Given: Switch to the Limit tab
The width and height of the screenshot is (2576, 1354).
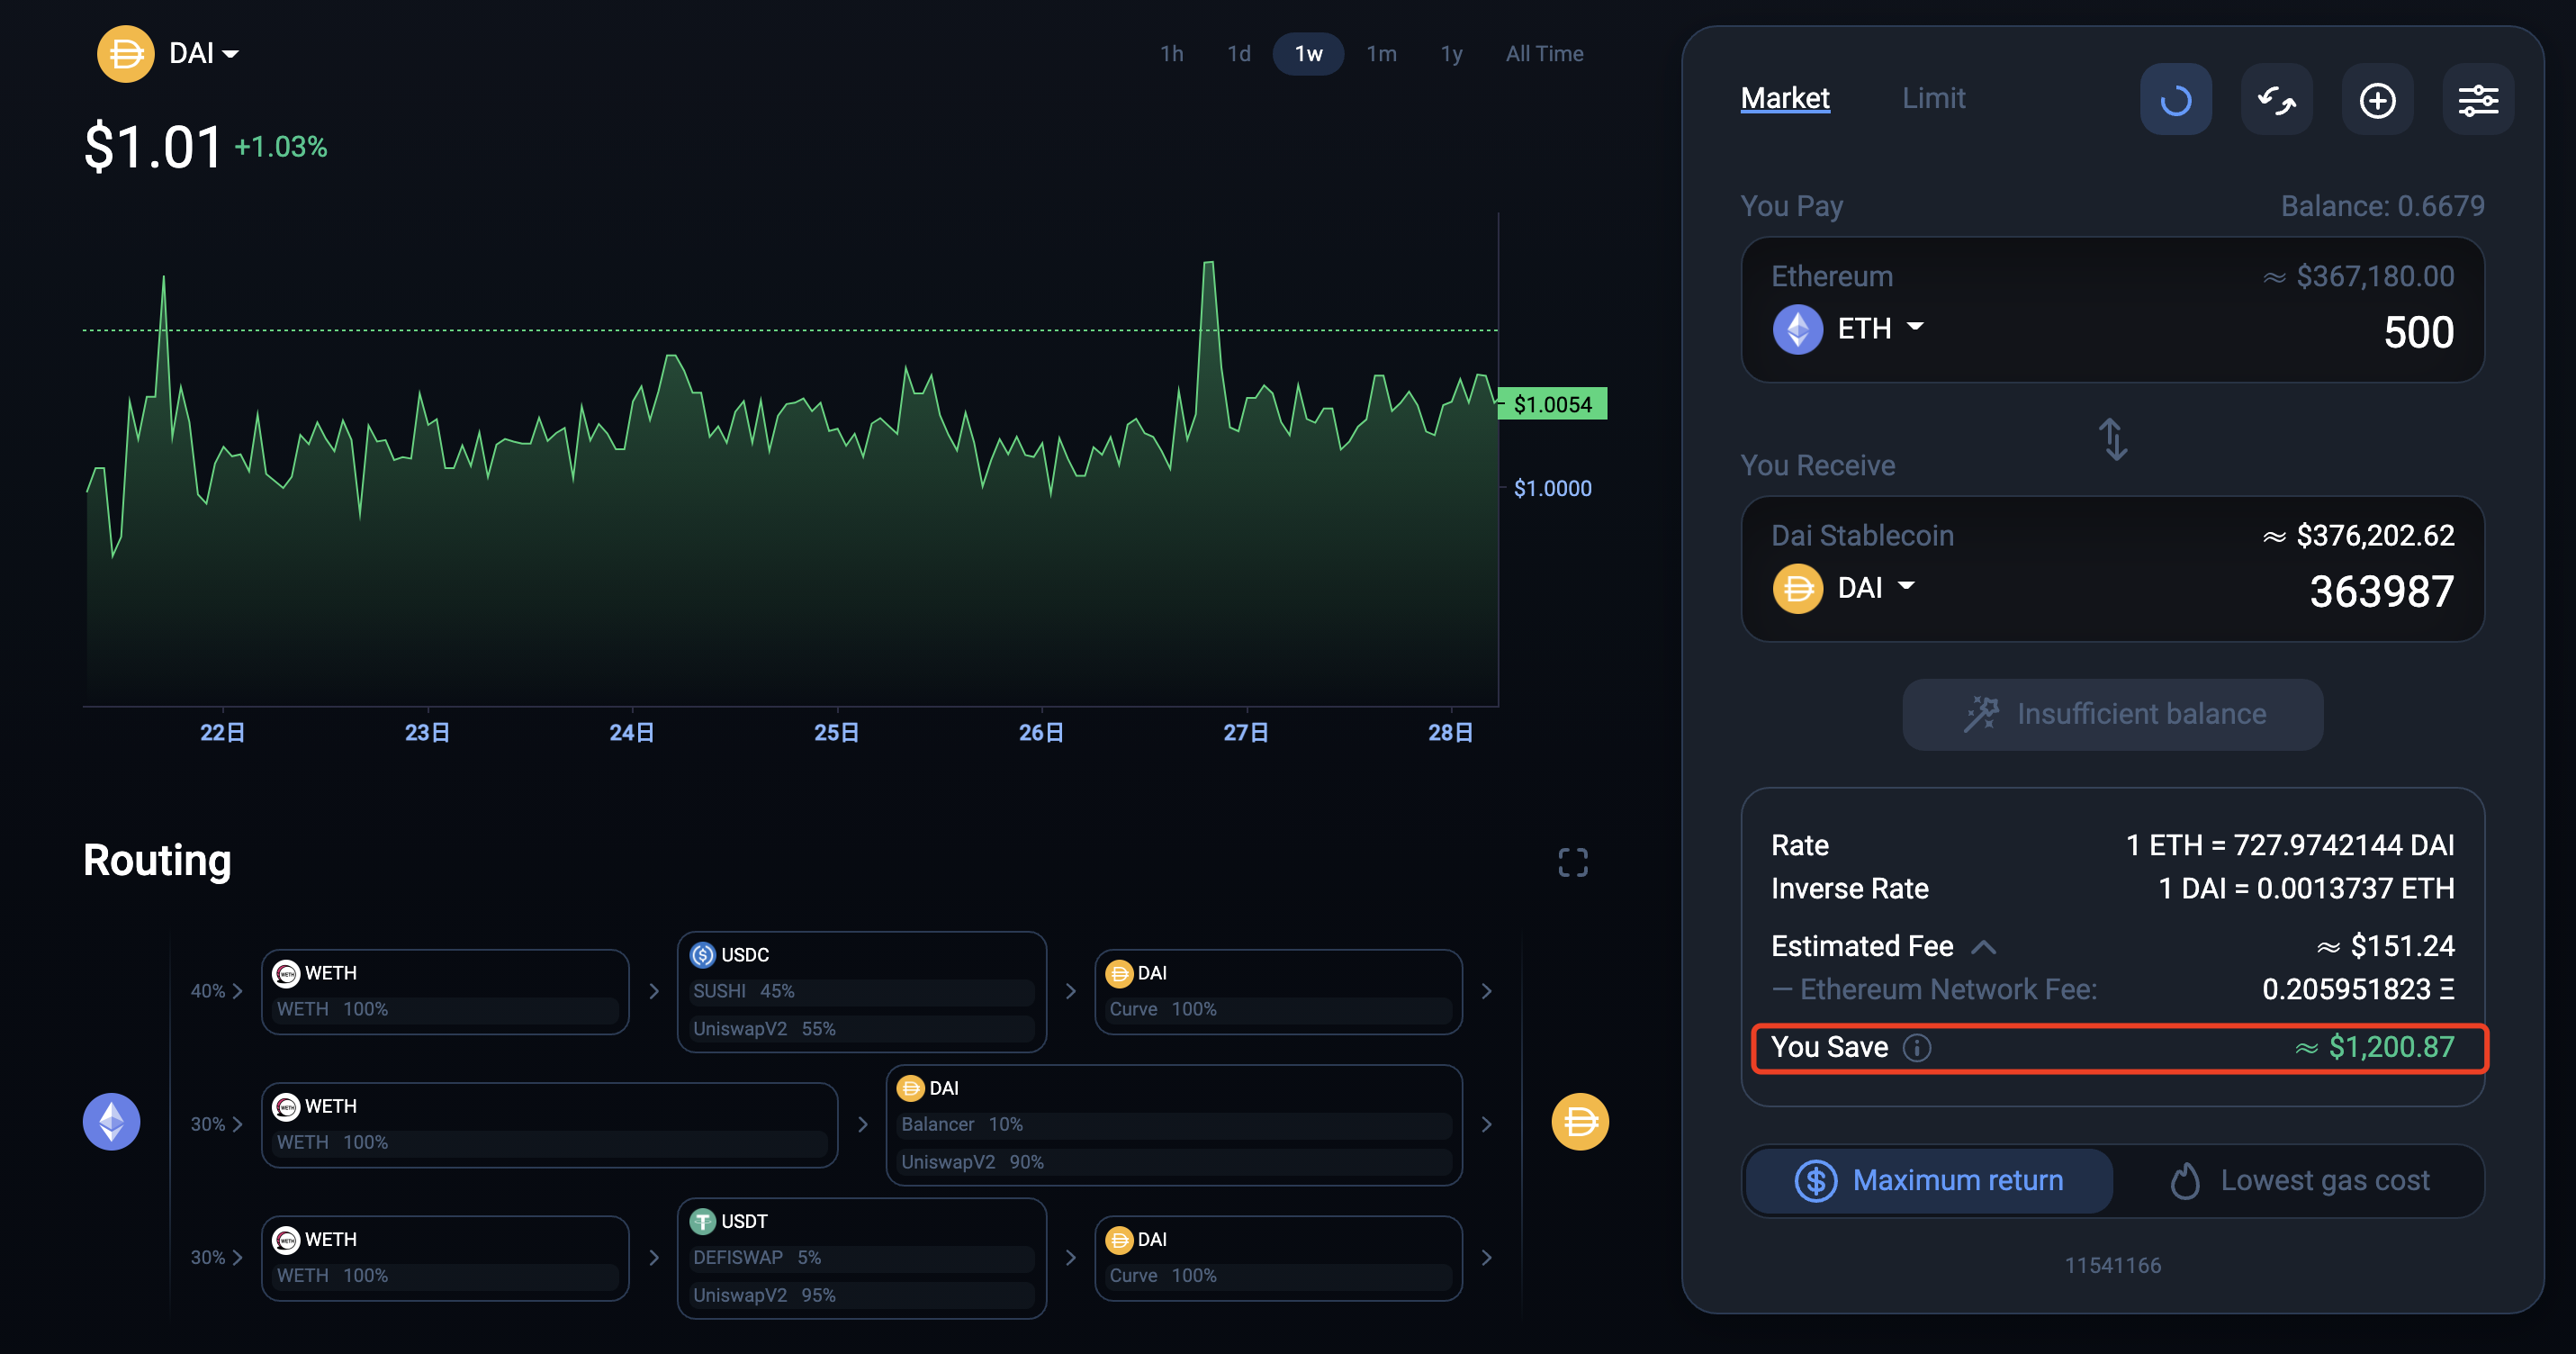Looking at the screenshot, I should pos(1933,98).
